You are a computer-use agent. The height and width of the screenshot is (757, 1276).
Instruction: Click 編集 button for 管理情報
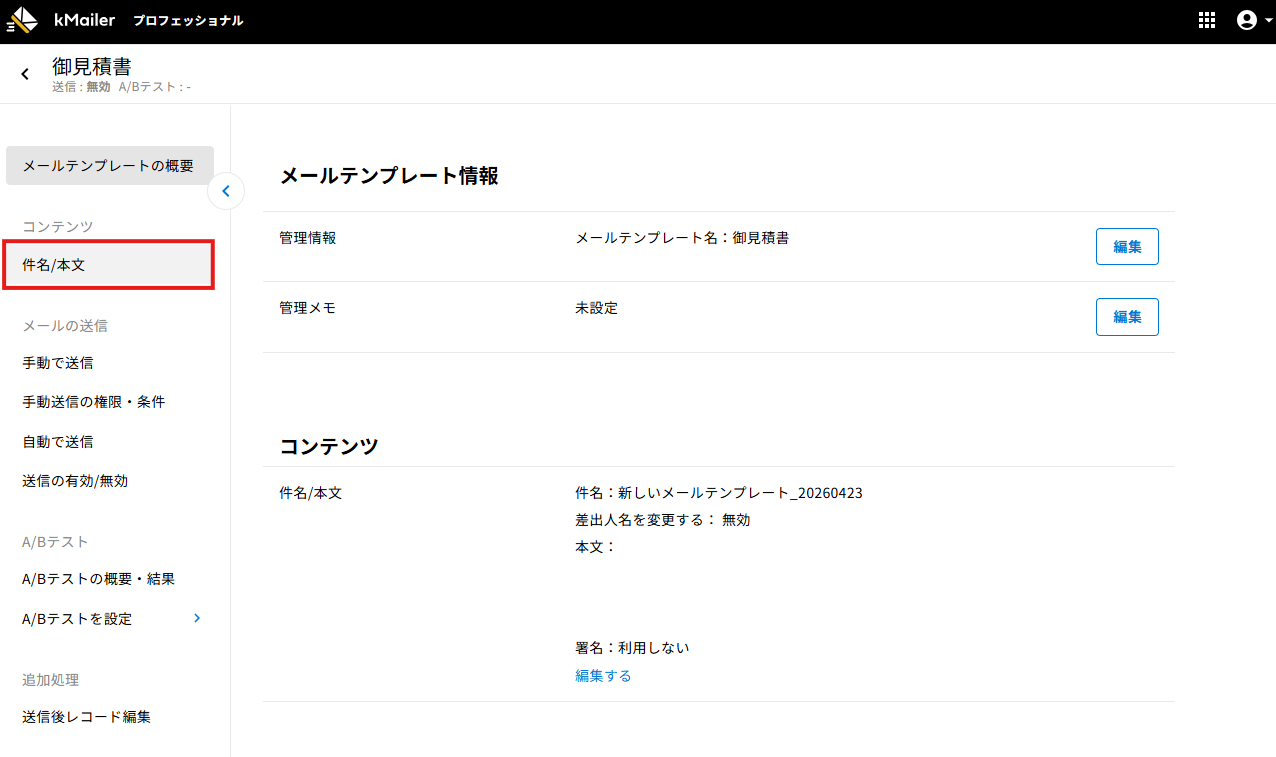[x=1127, y=246]
